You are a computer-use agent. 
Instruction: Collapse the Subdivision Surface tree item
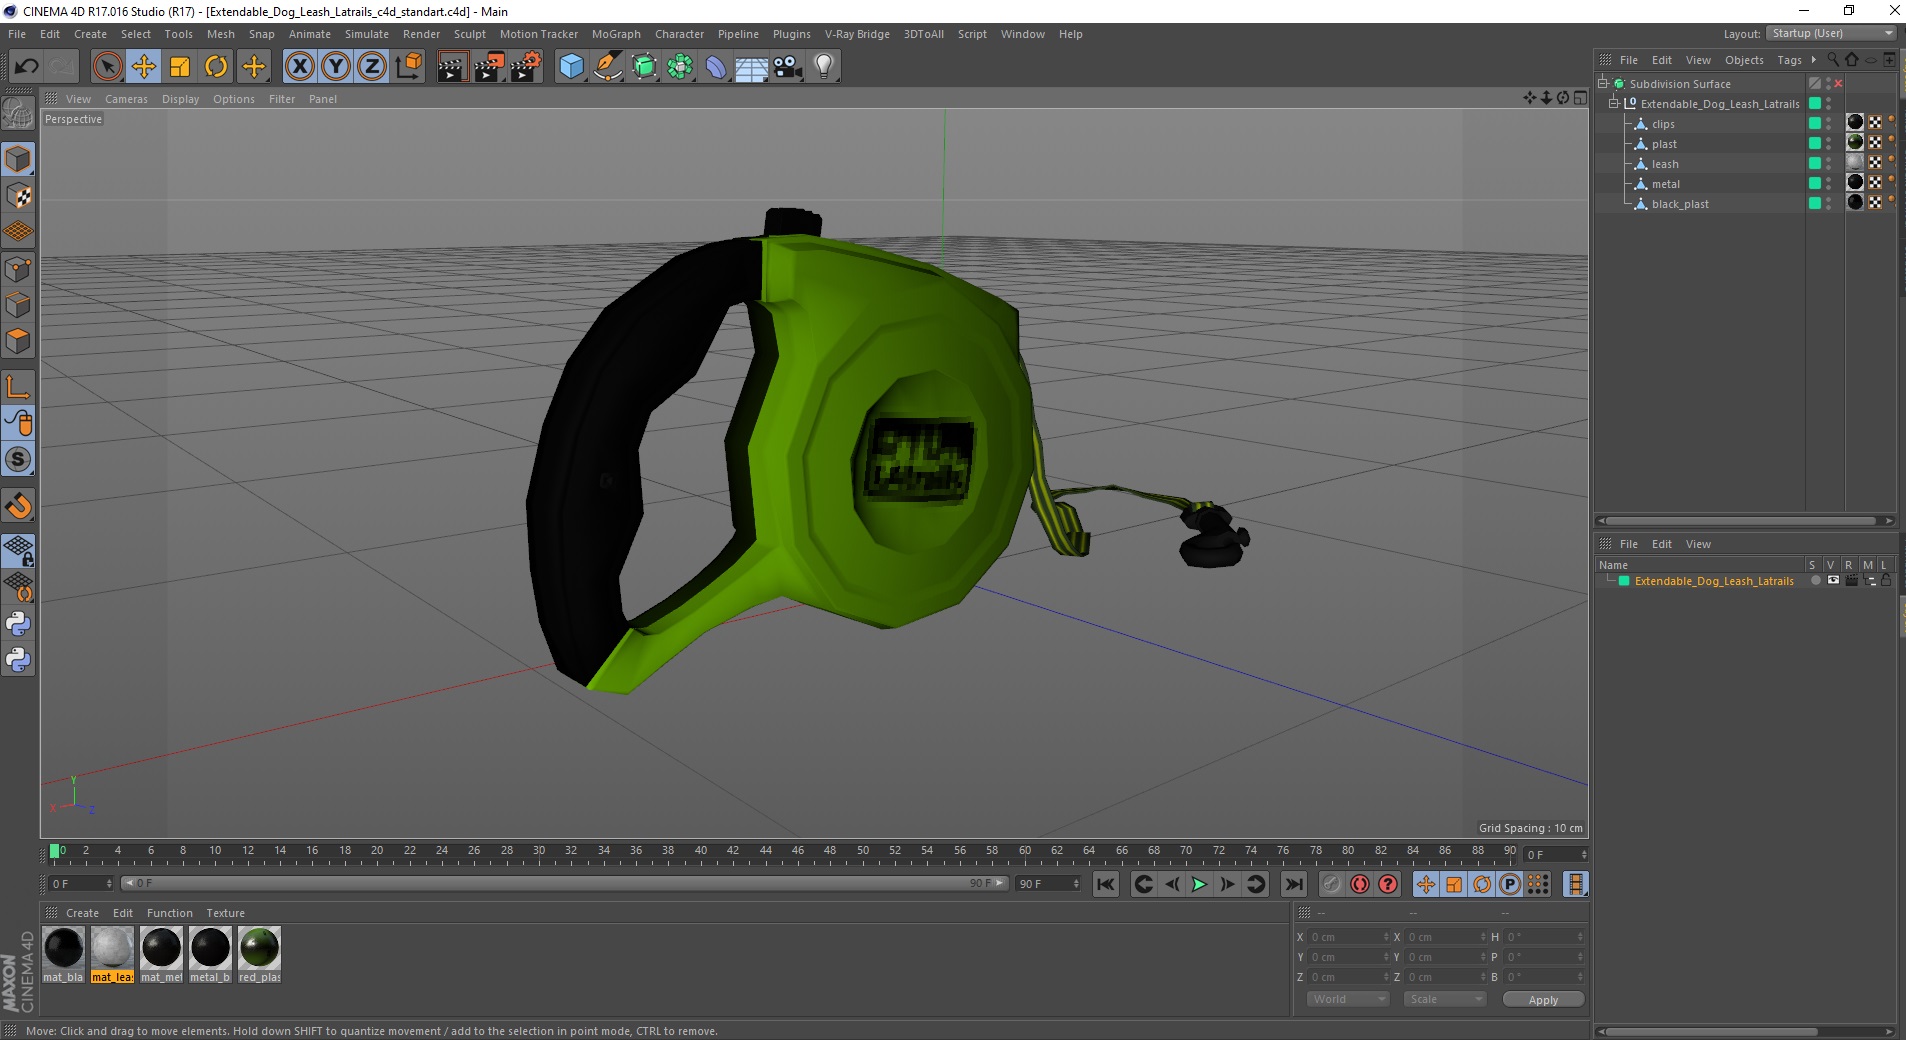pyautogui.click(x=1603, y=83)
